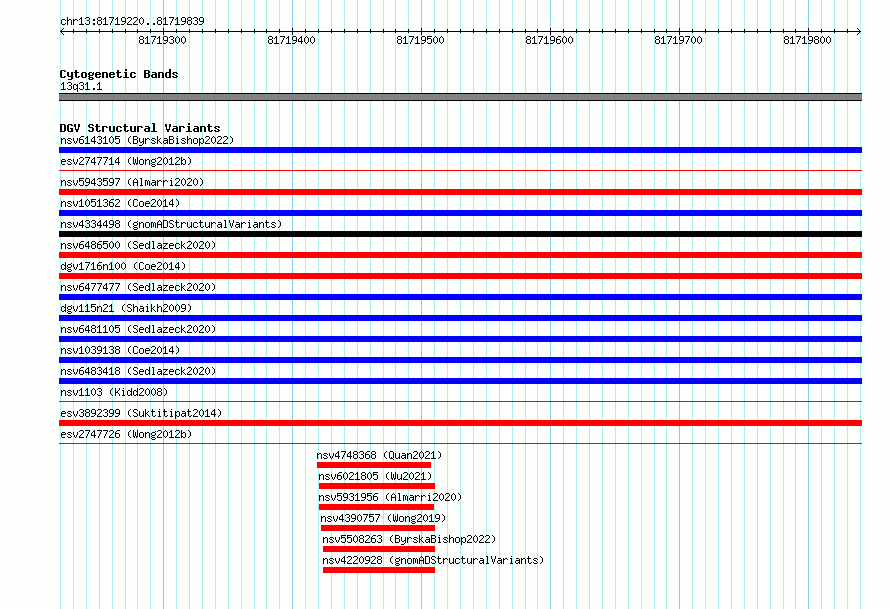Click the nsv5943597 (Almarri2020) label
The image size is (890, 609).
(132, 182)
